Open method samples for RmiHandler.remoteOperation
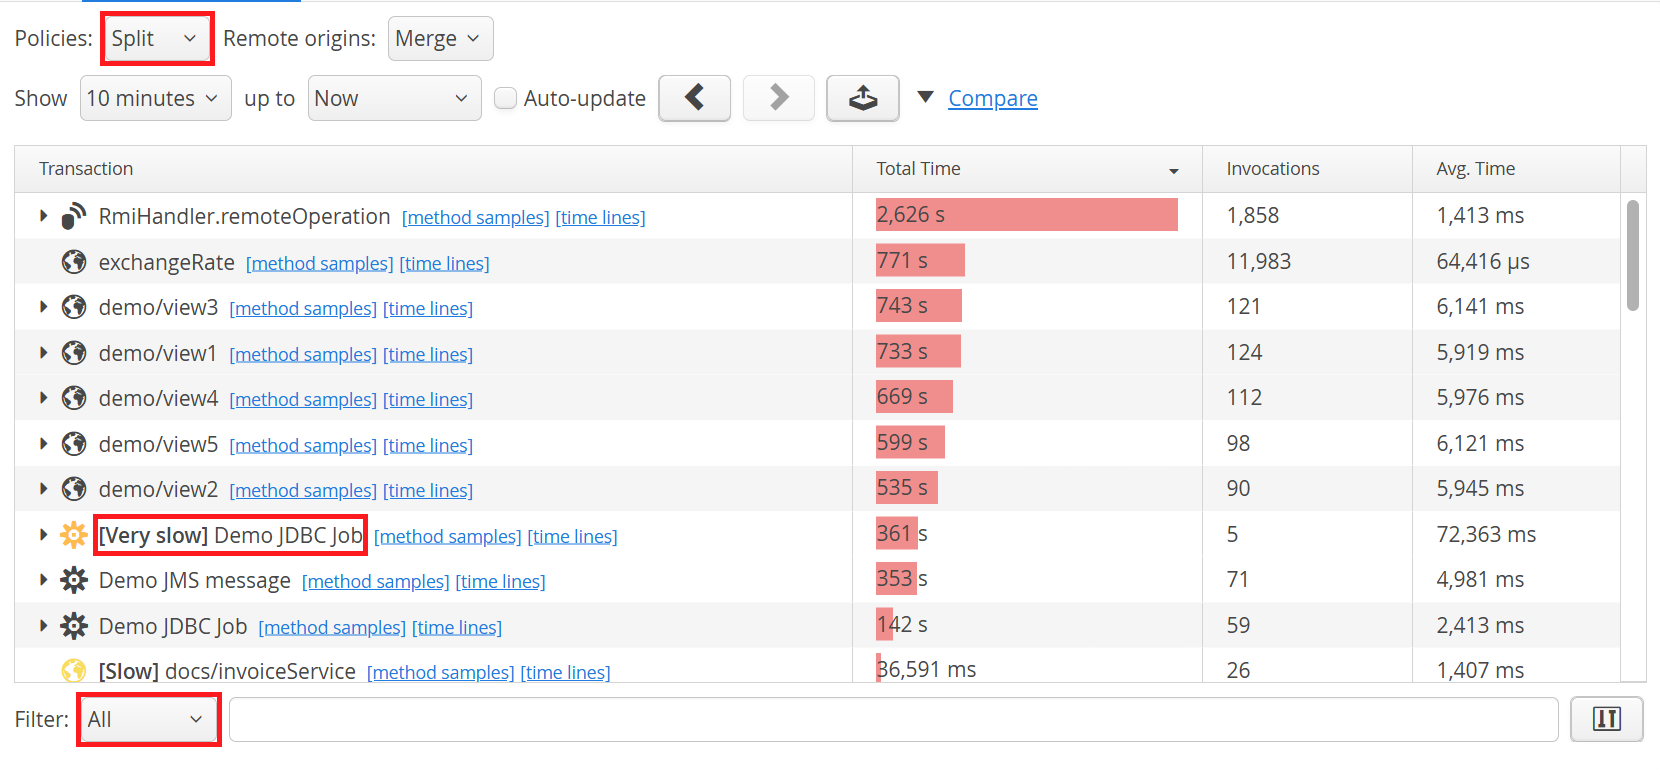The height and width of the screenshot is (775, 1660). pos(476,218)
